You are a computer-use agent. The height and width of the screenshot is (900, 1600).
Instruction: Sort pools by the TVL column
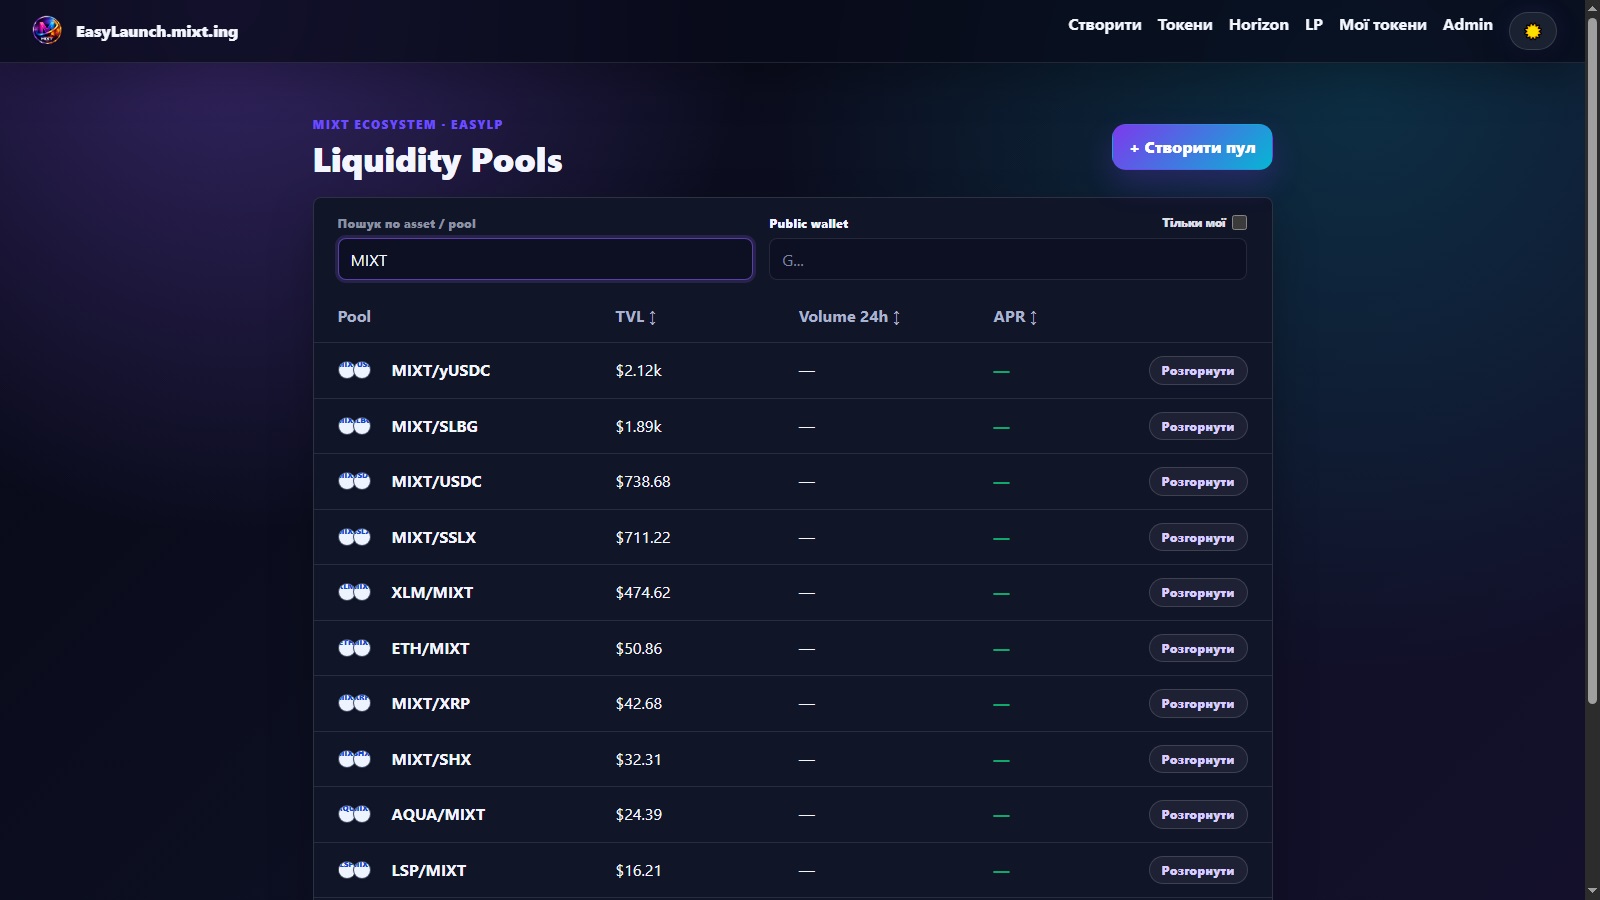click(x=636, y=317)
